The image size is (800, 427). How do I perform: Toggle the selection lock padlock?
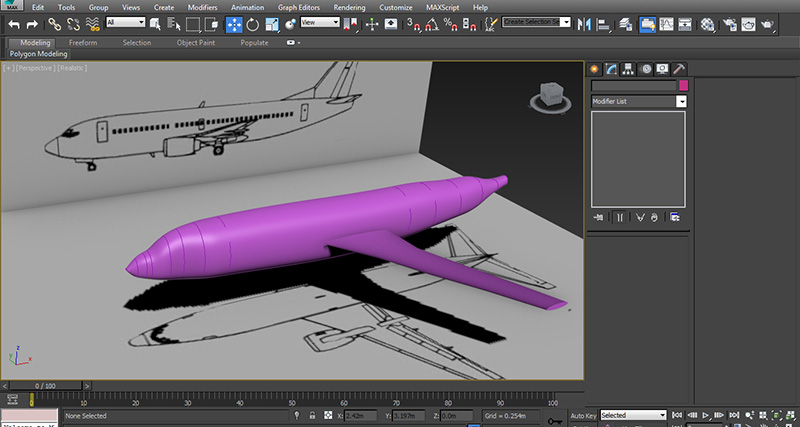(x=312, y=415)
